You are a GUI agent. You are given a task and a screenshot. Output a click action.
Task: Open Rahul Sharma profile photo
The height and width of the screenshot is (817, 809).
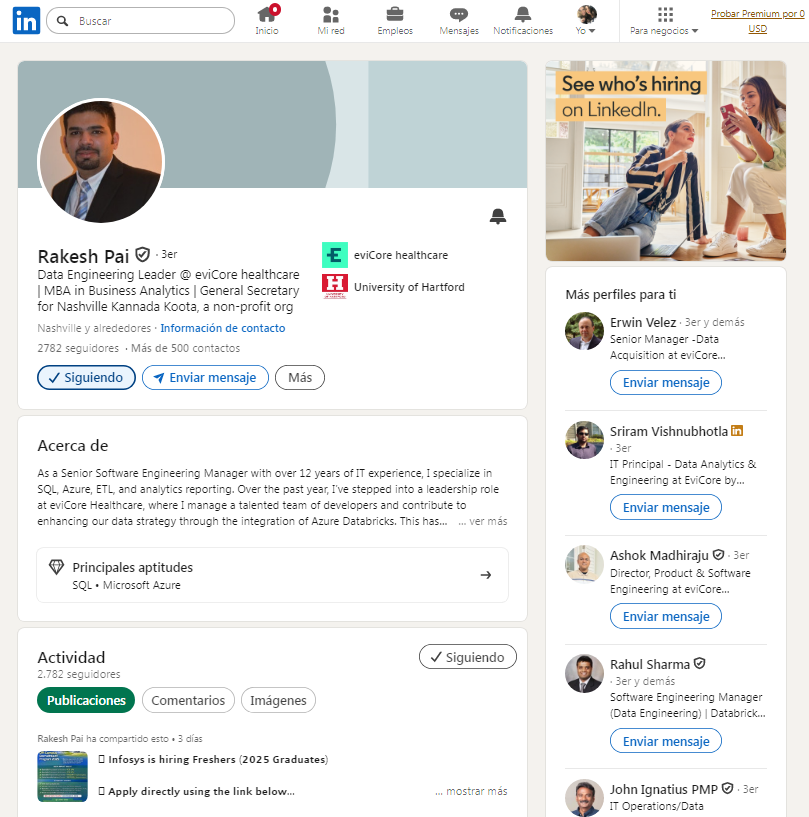tap(584, 674)
